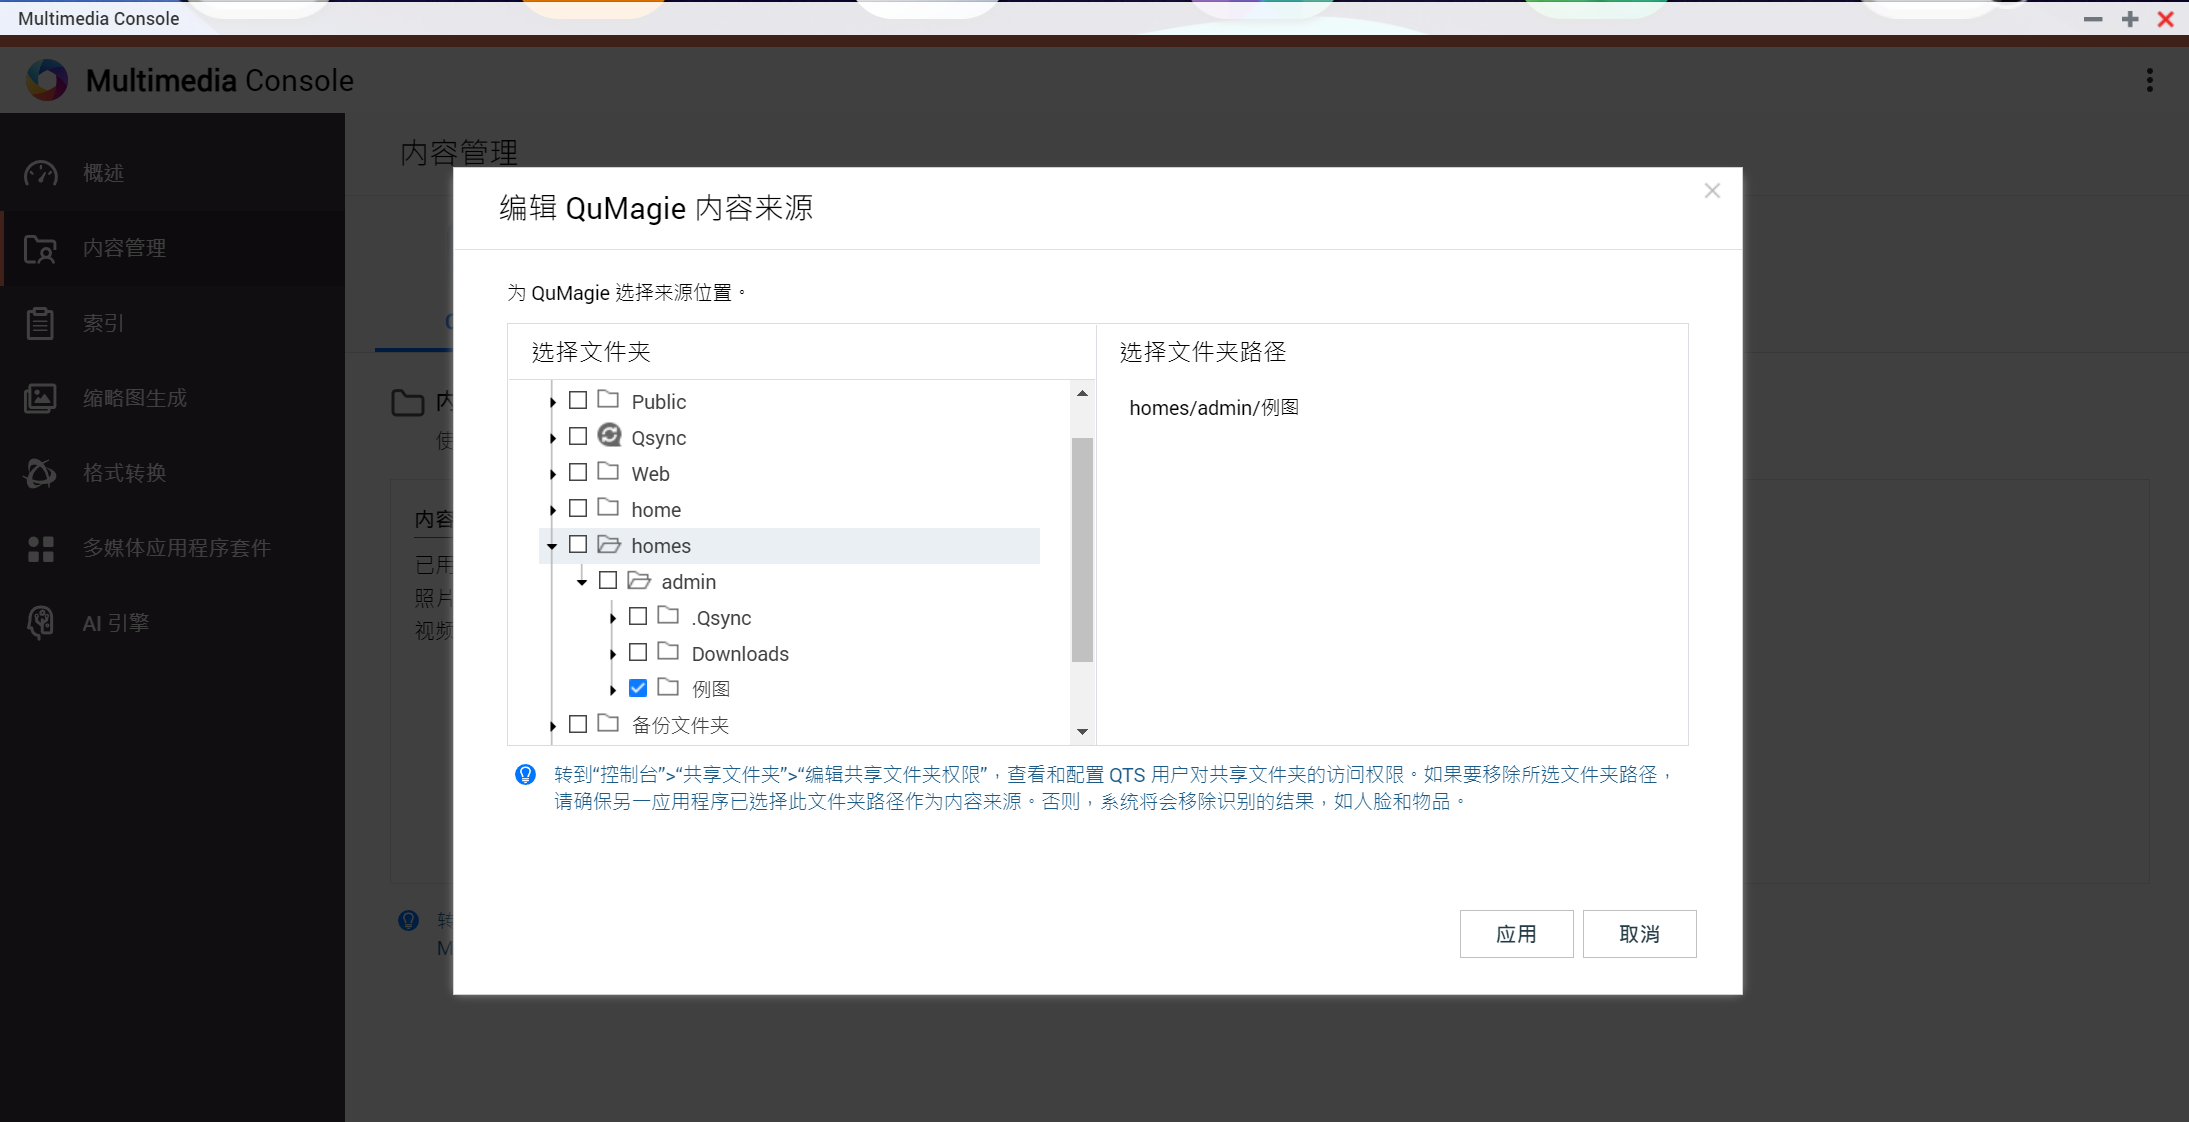This screenshot has height=1122, width=2189.
Task: Collapse the admin folder tree node
Action: [x=582, y=582]
